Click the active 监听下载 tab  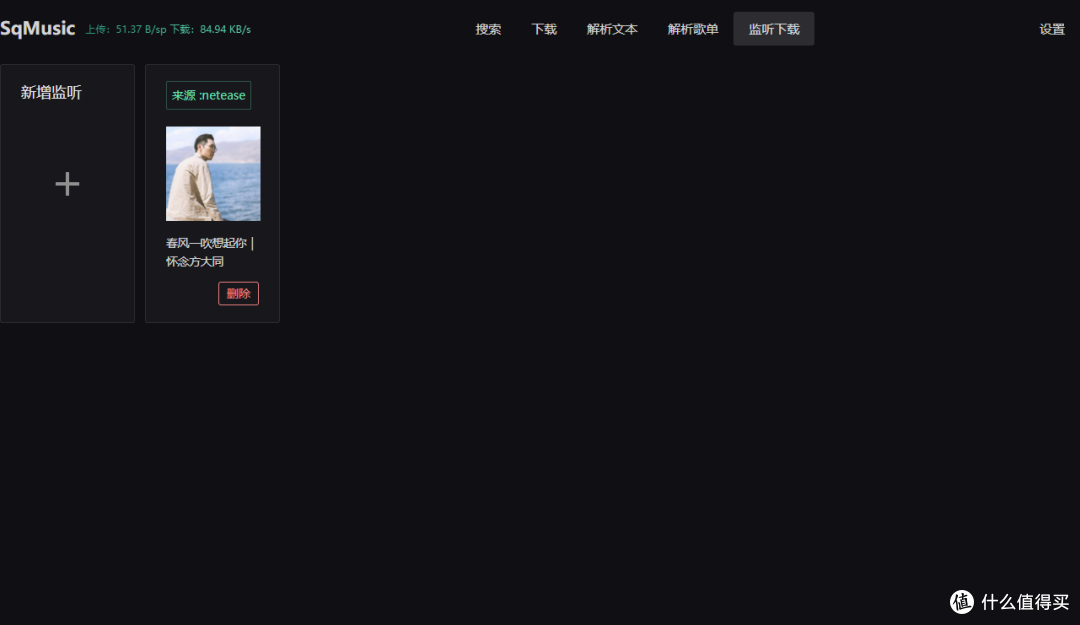tap(774, 29)
